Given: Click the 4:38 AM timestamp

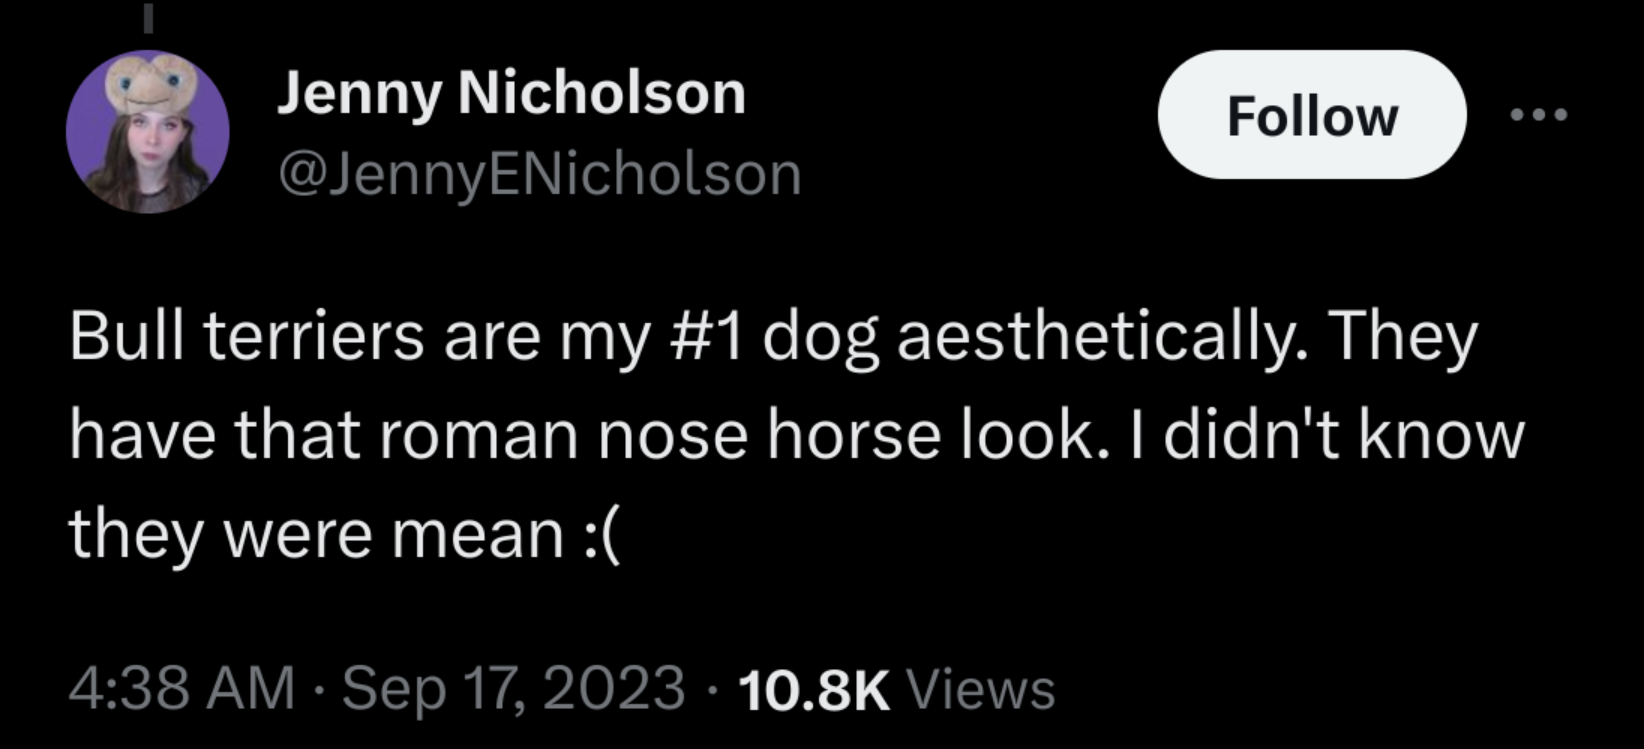Looking at the screenshot, I should coord(183,689).
